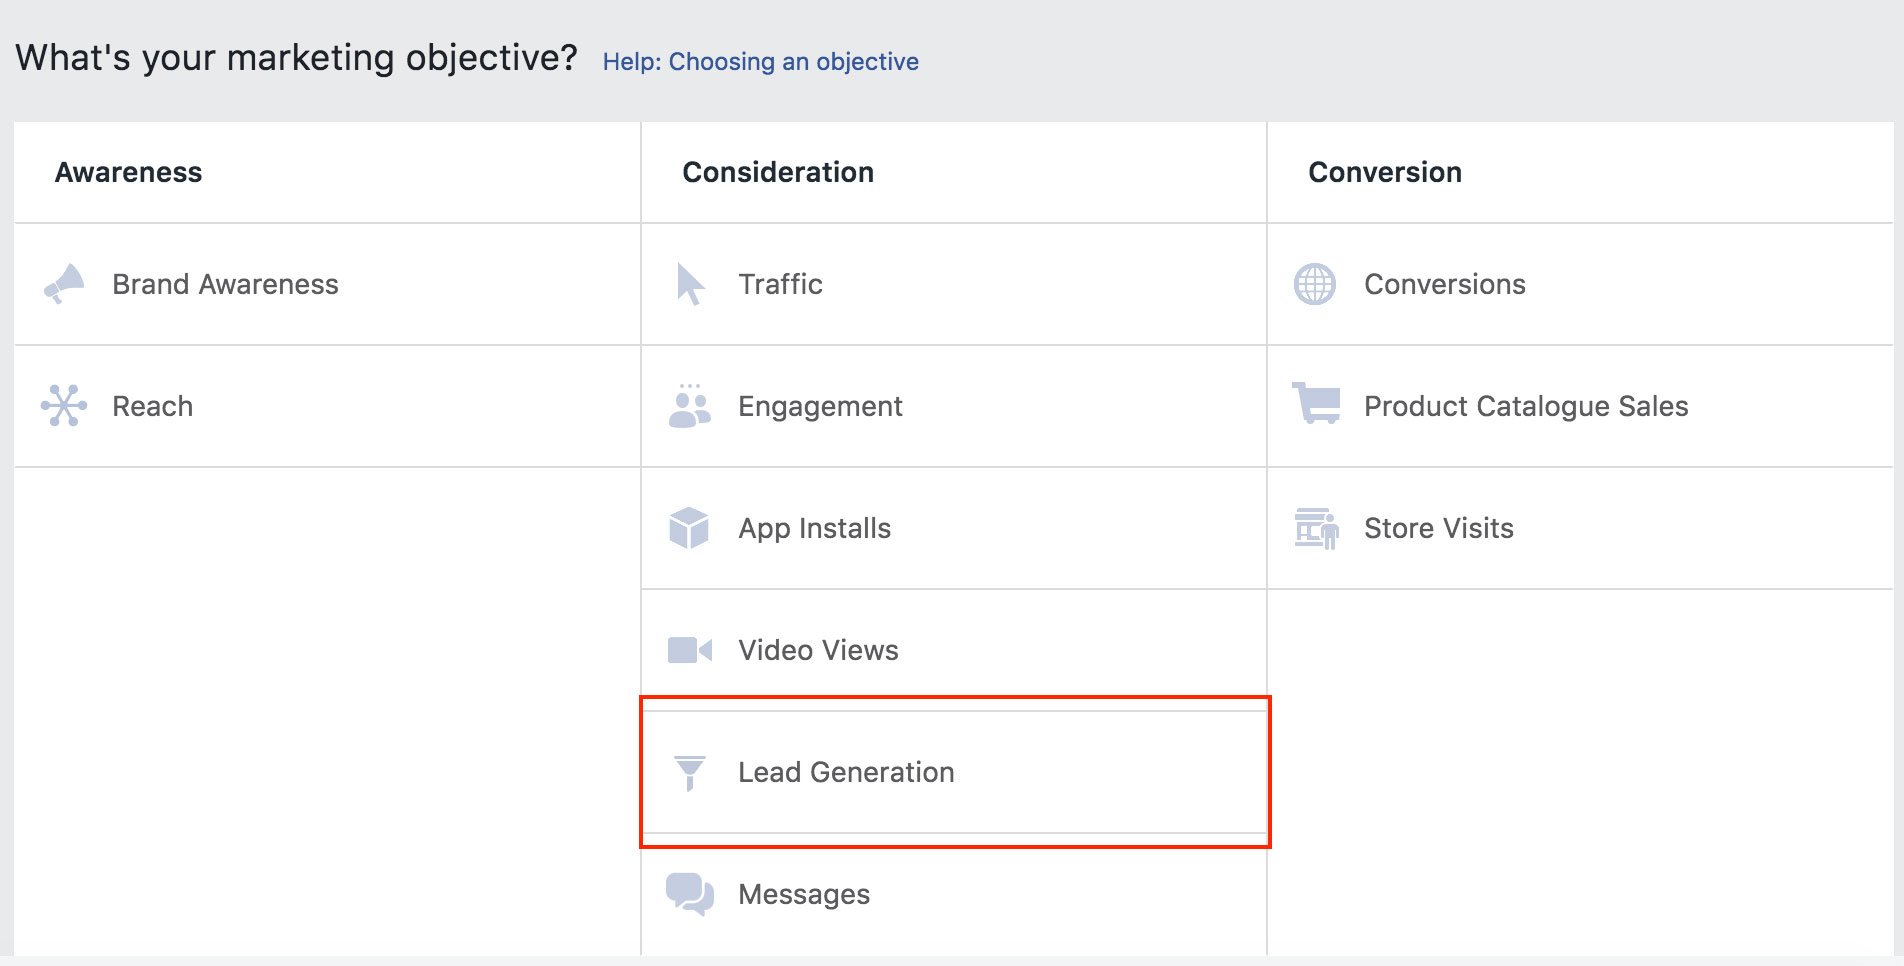Click the storefront icon for Store Visits

[x=1316, y=528]
